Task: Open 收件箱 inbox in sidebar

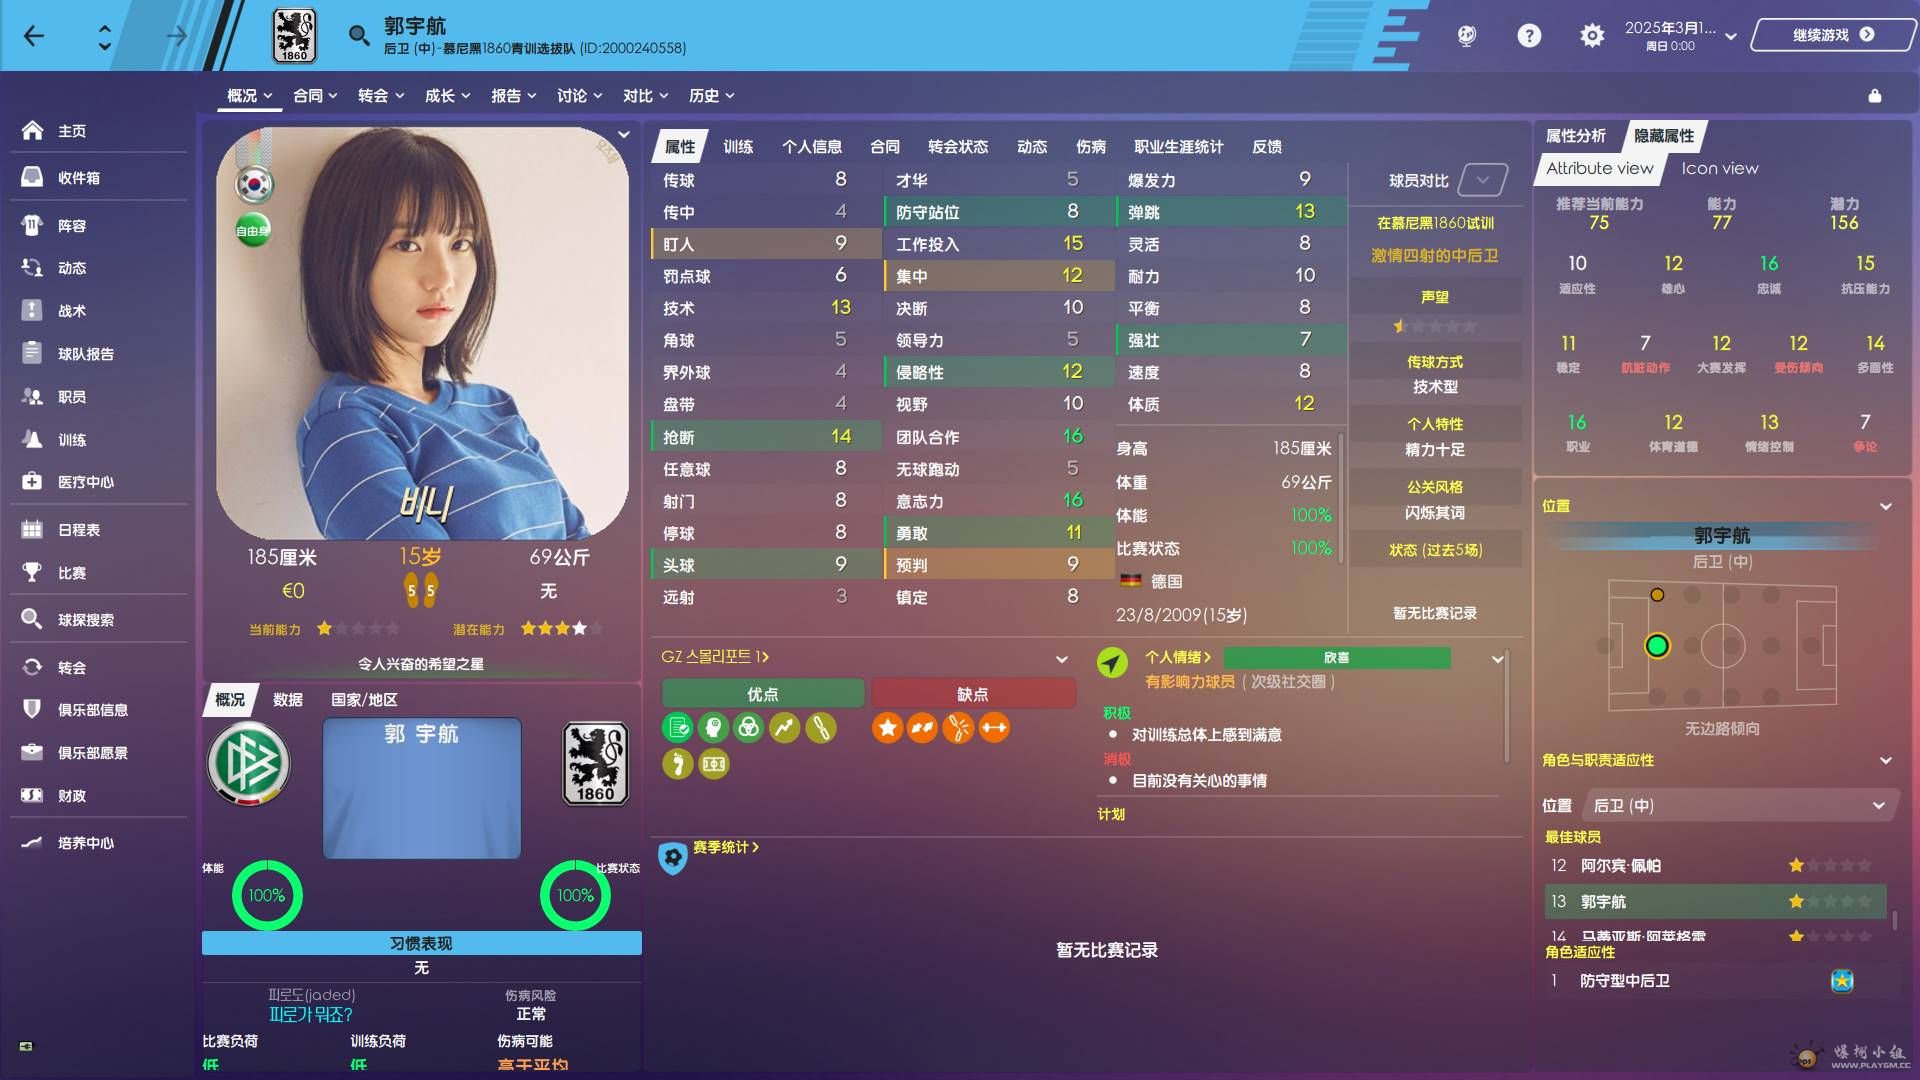Action: click(78, 178)
